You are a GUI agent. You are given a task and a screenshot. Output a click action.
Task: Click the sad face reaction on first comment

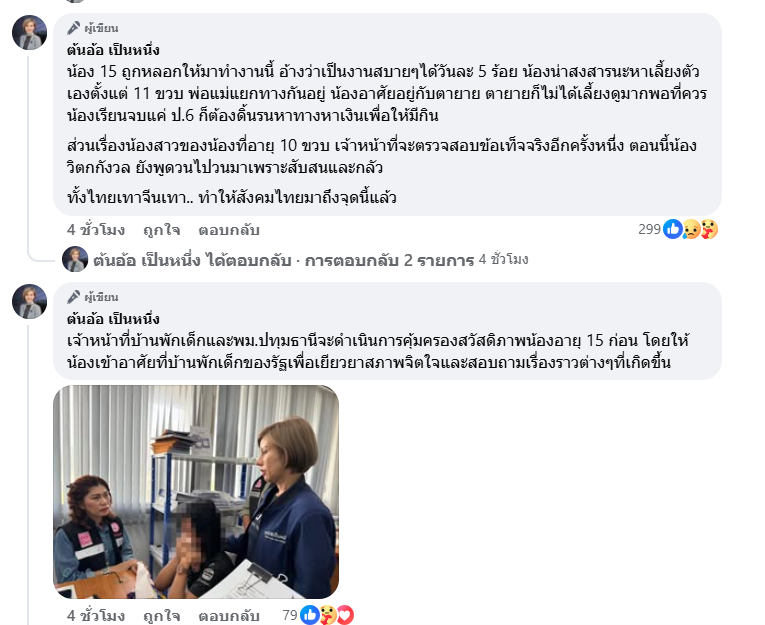coord(691,229)
